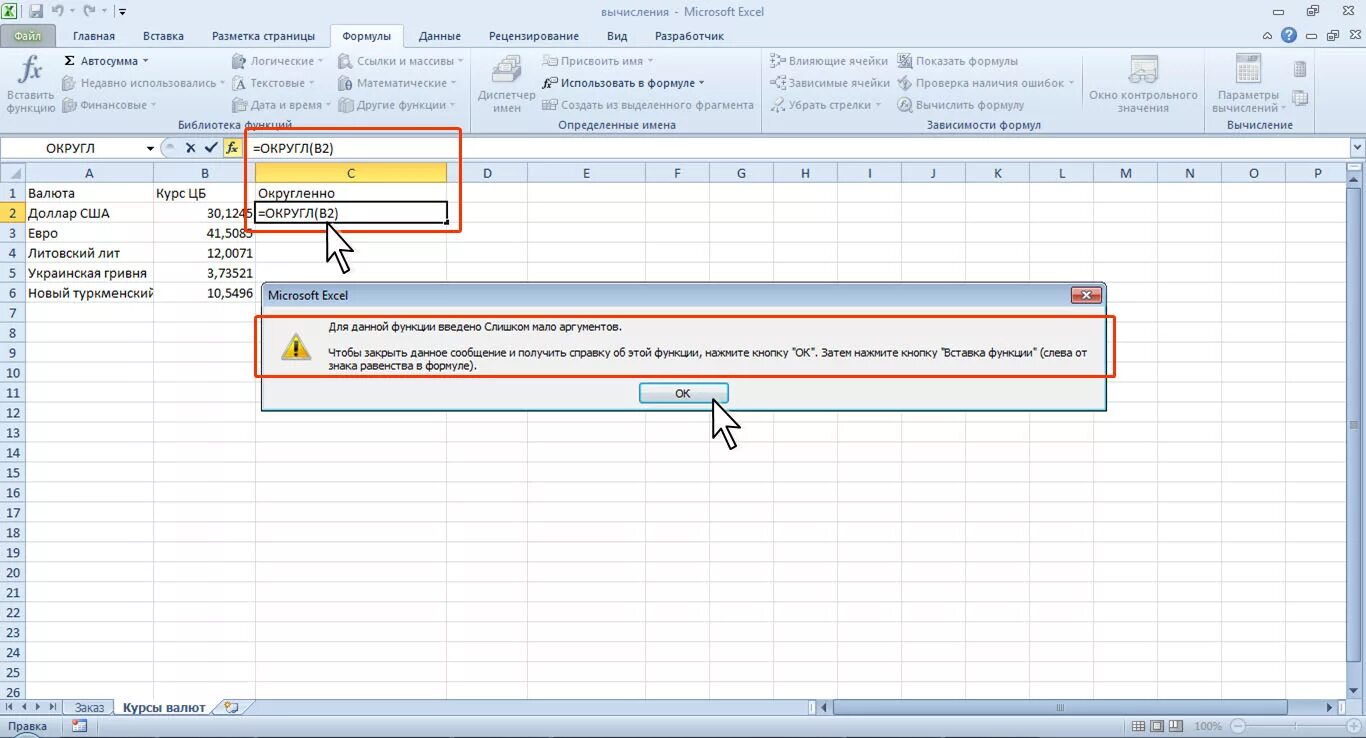
Task: Expand the Undo dropdown arrow
Action: coord(75,11)
